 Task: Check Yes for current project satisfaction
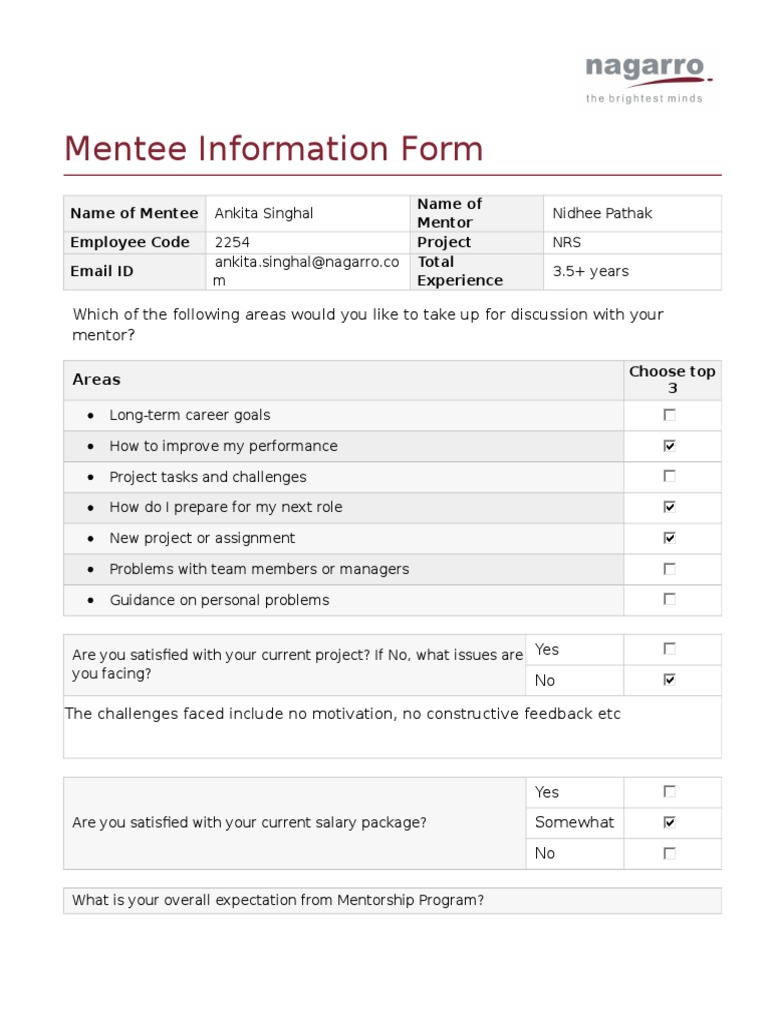point(669,649)
